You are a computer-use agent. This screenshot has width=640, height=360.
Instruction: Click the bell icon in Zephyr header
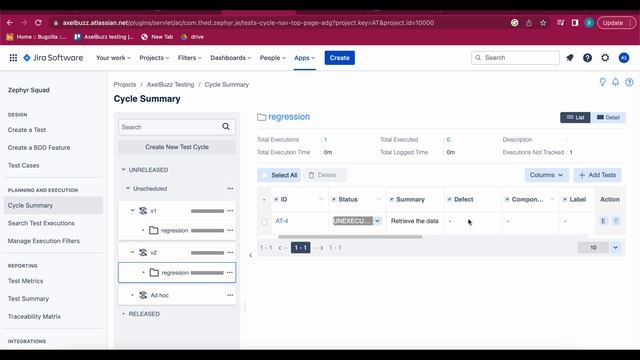(x=616, y=82)
